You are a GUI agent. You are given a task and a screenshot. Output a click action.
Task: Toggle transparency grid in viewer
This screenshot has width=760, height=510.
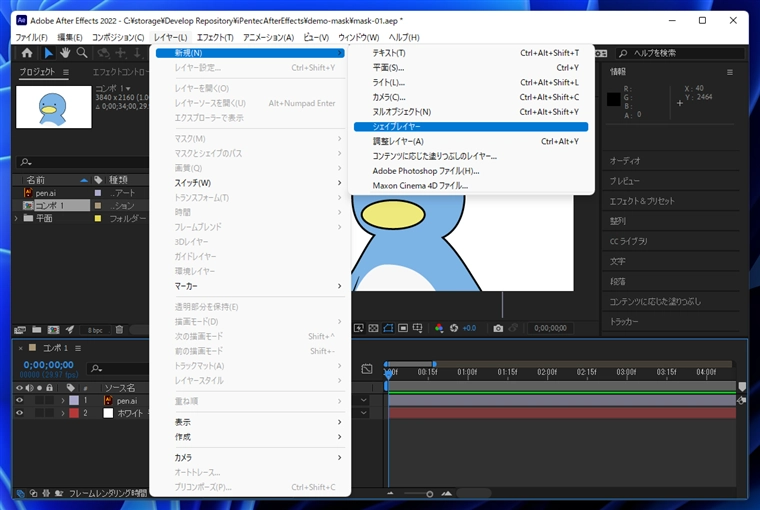pos(373,328)
